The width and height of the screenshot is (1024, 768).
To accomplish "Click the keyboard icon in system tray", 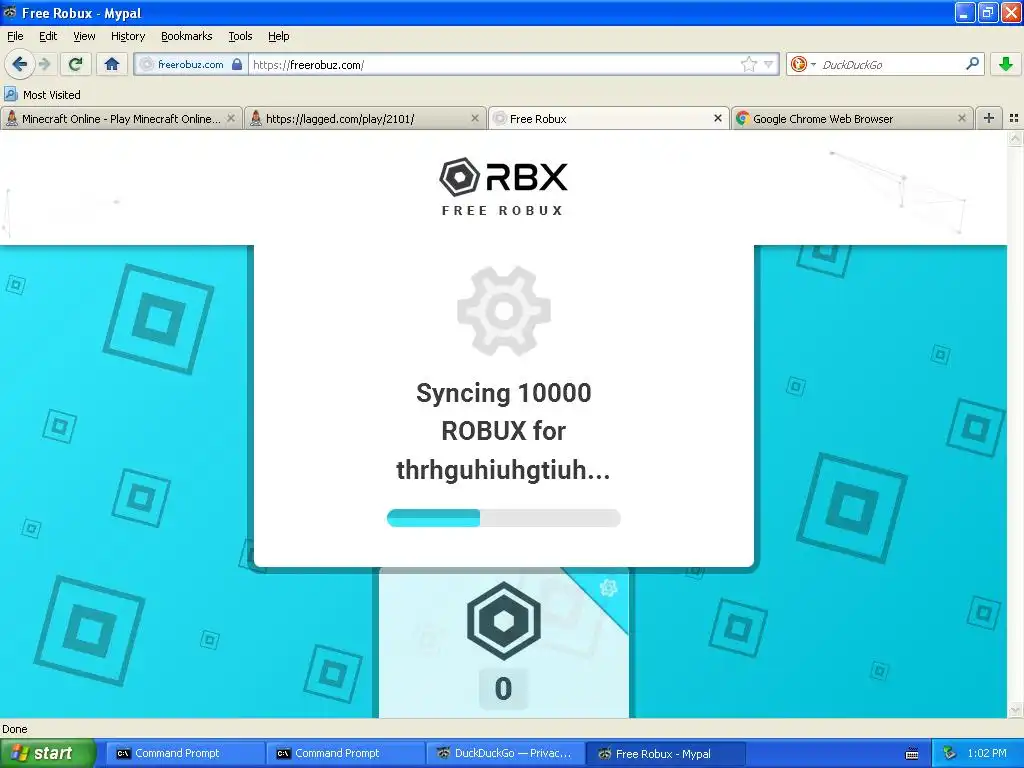I will pos(912,754).
